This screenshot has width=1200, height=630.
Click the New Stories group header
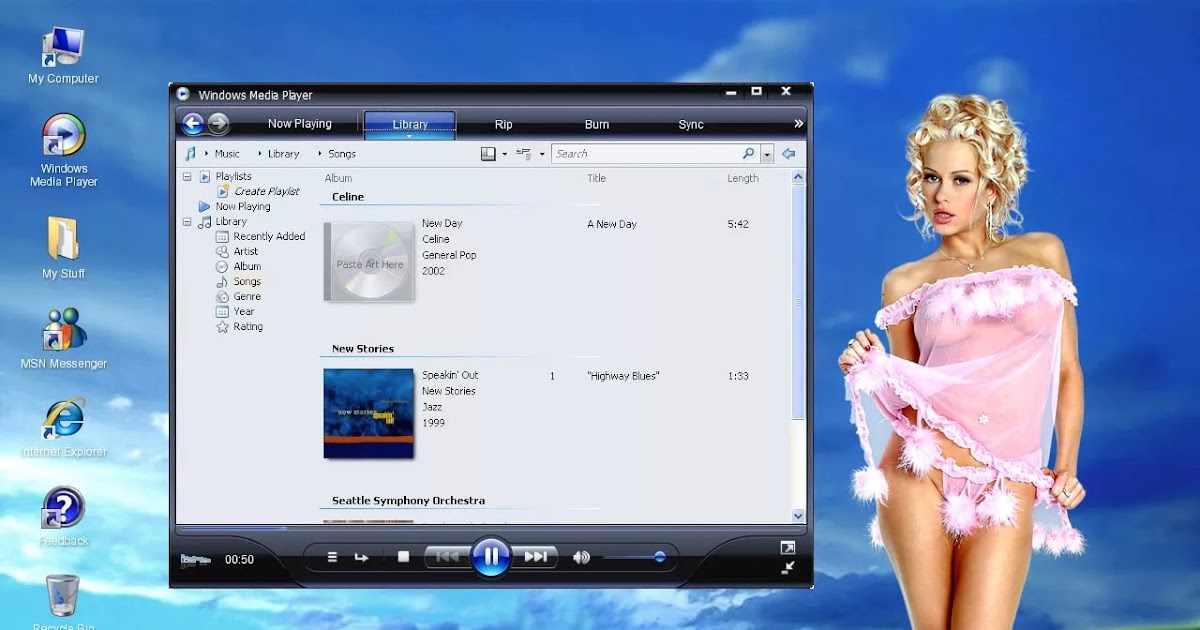(363, 349)
